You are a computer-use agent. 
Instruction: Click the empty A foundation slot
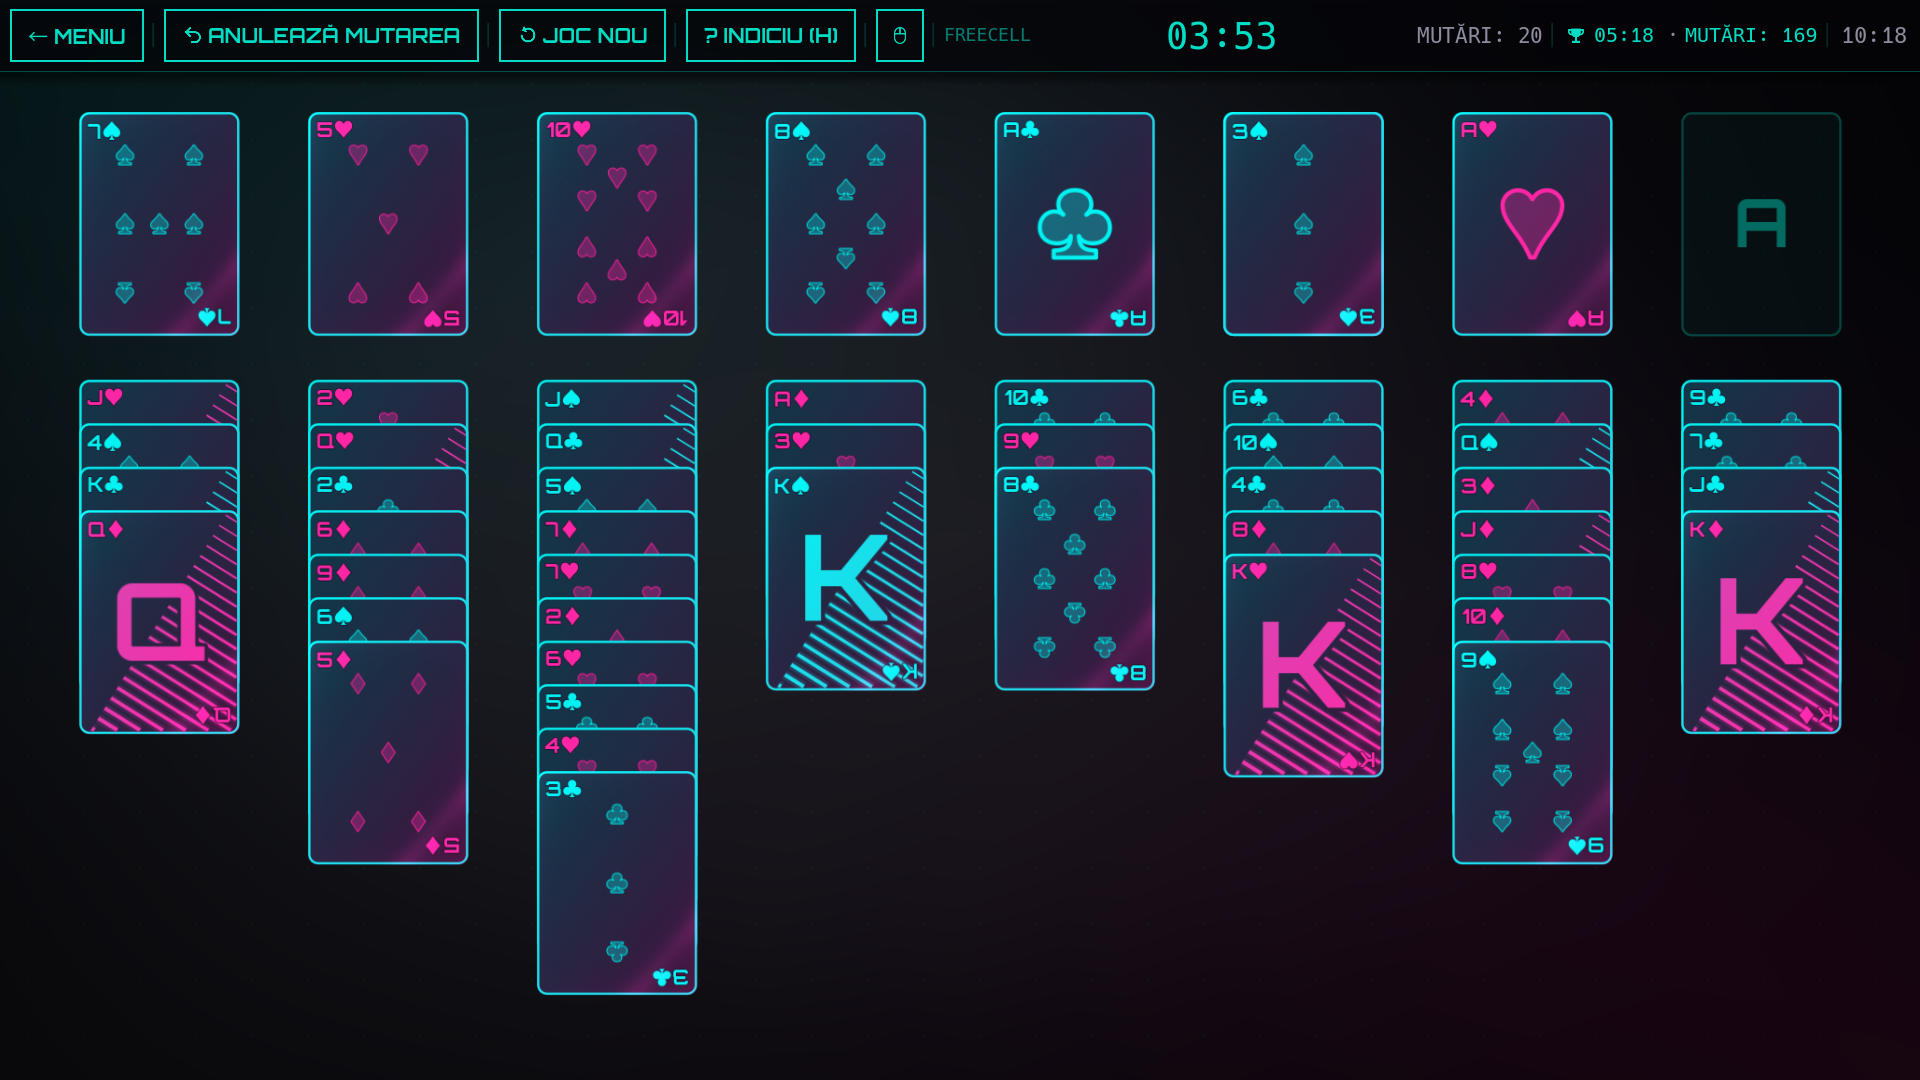pyautogui.click(x=1761, y=224)
